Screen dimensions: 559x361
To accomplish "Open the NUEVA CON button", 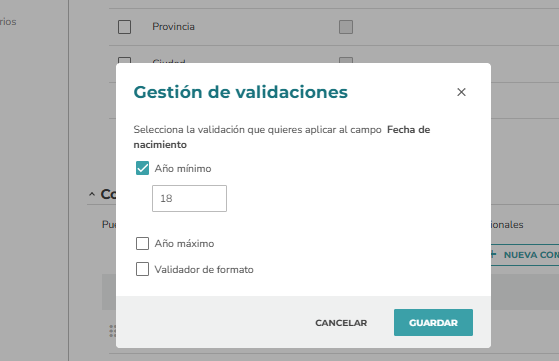I will (525, 255).
